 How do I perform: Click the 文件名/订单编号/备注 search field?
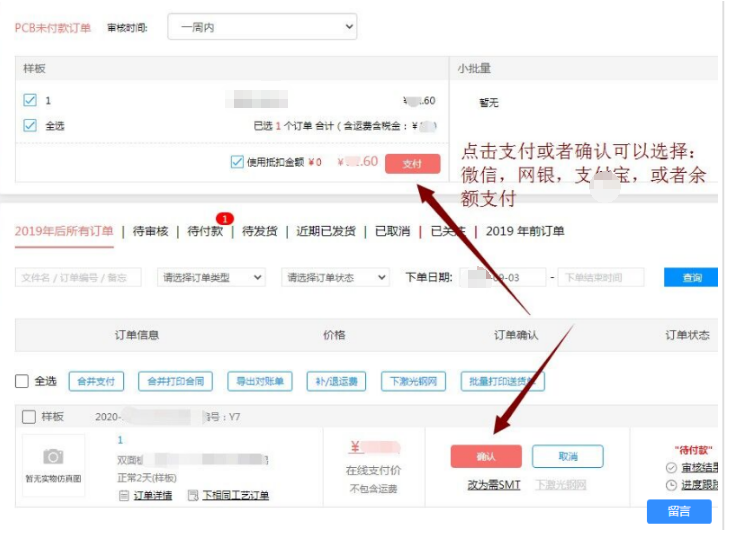click(x=78, y=278)
